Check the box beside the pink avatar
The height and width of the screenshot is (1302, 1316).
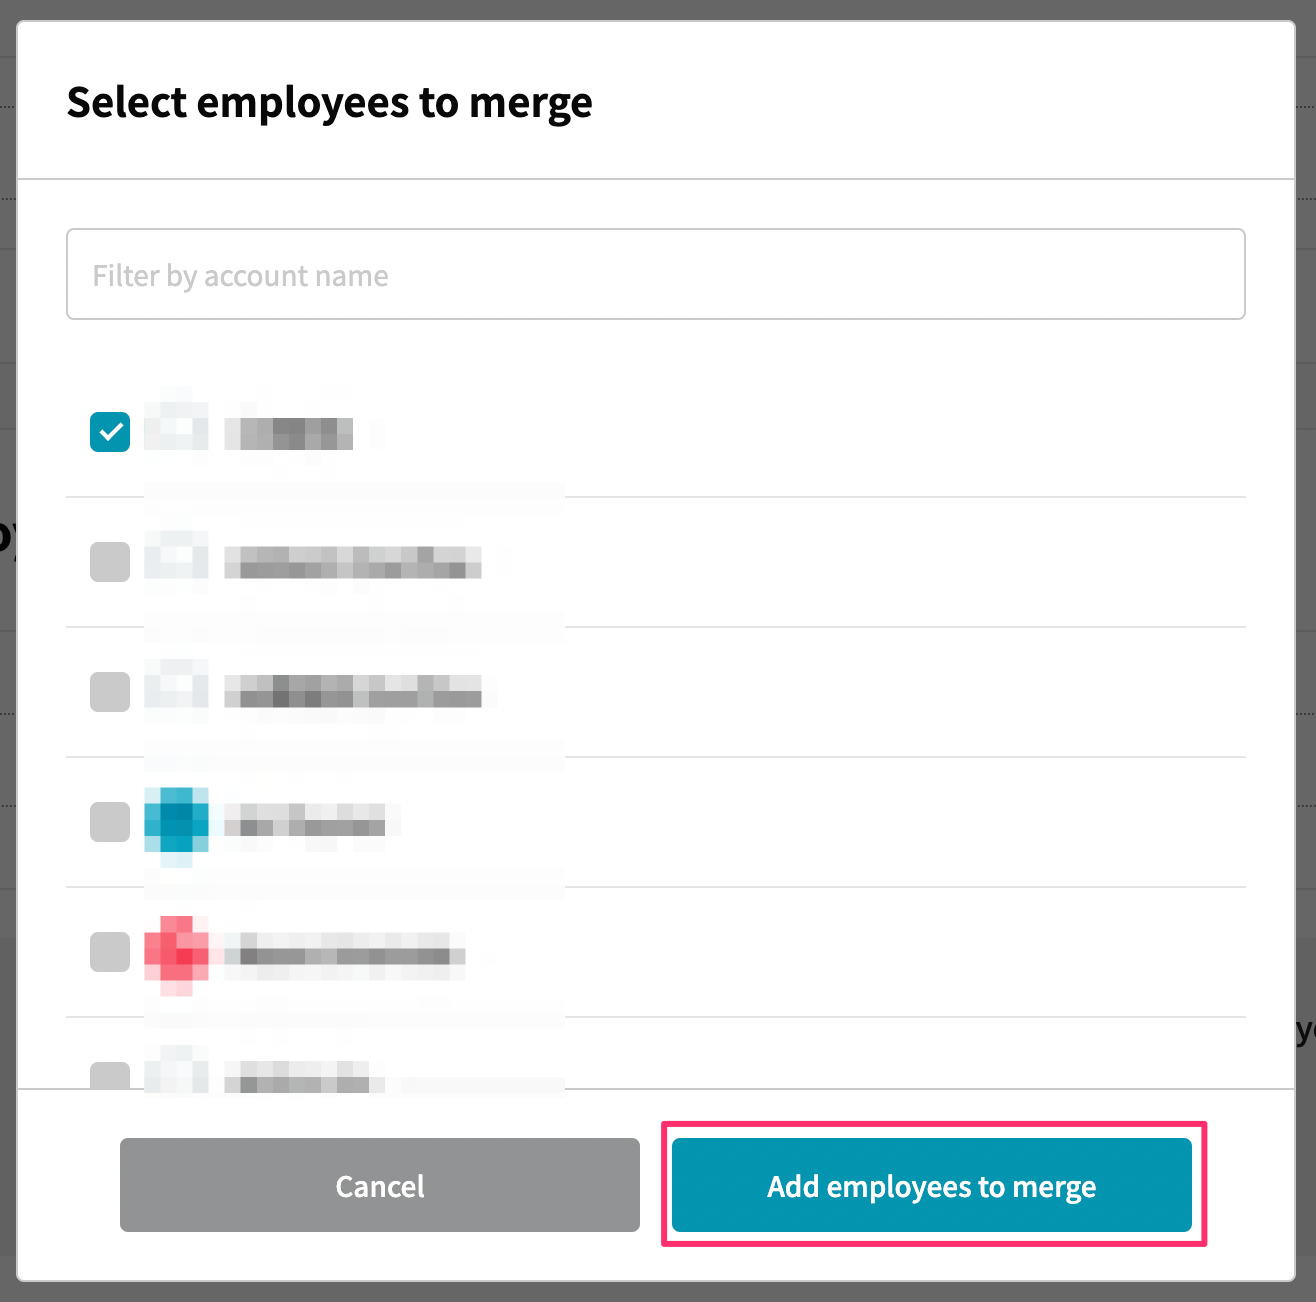(110, 952)
